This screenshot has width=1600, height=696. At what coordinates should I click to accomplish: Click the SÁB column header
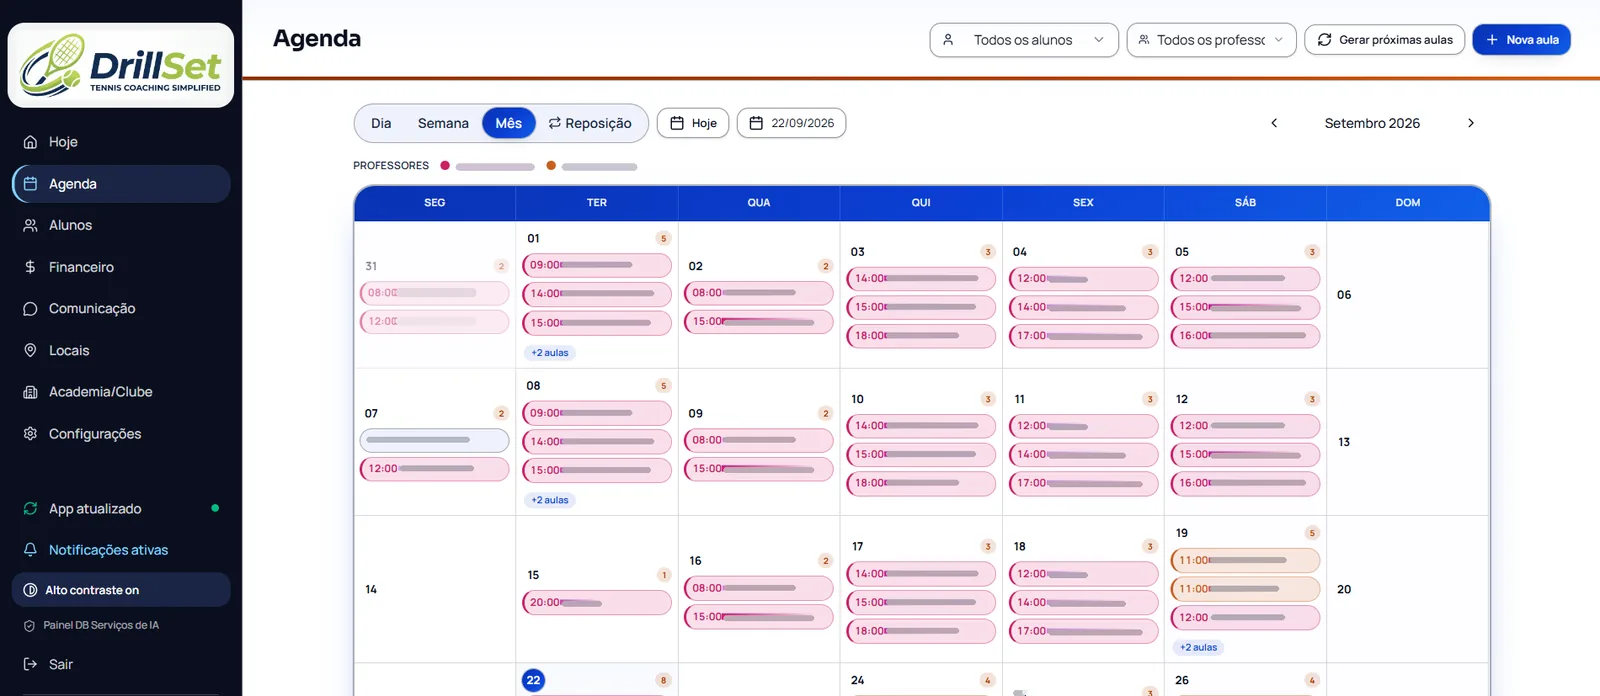click(x=1245, y=202)
